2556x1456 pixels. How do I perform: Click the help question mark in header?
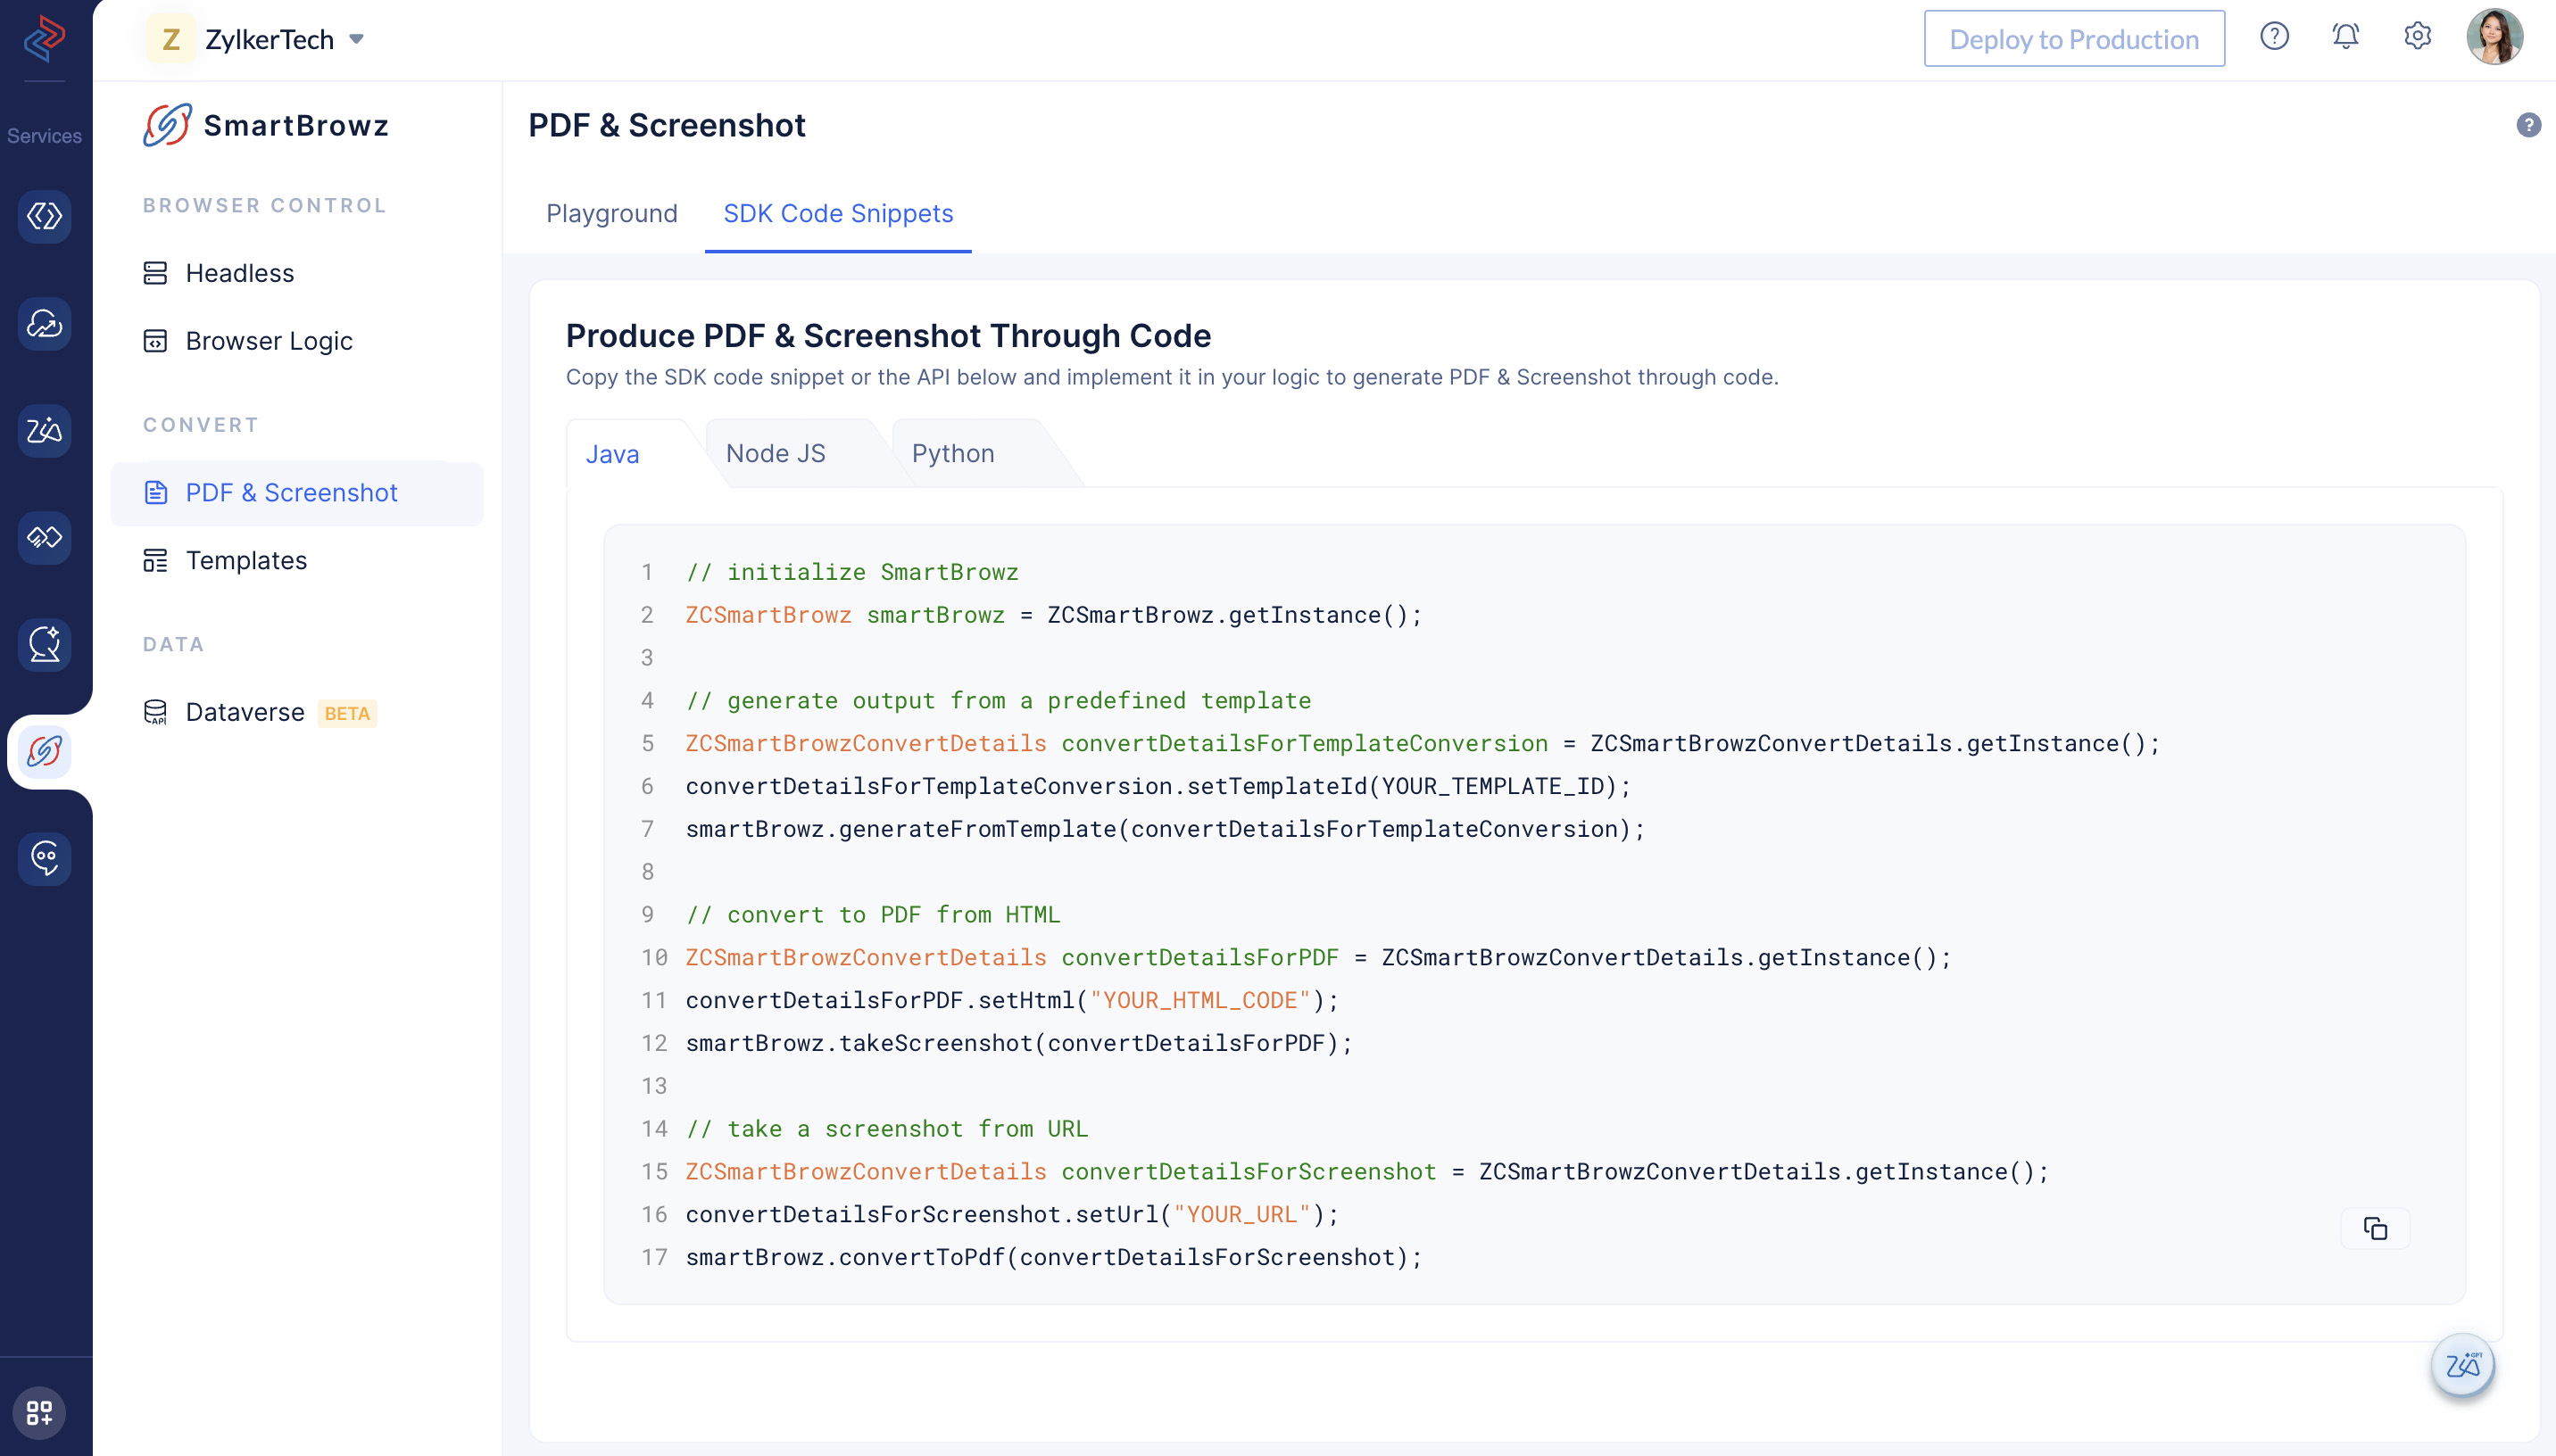[x=2274, y=37]
